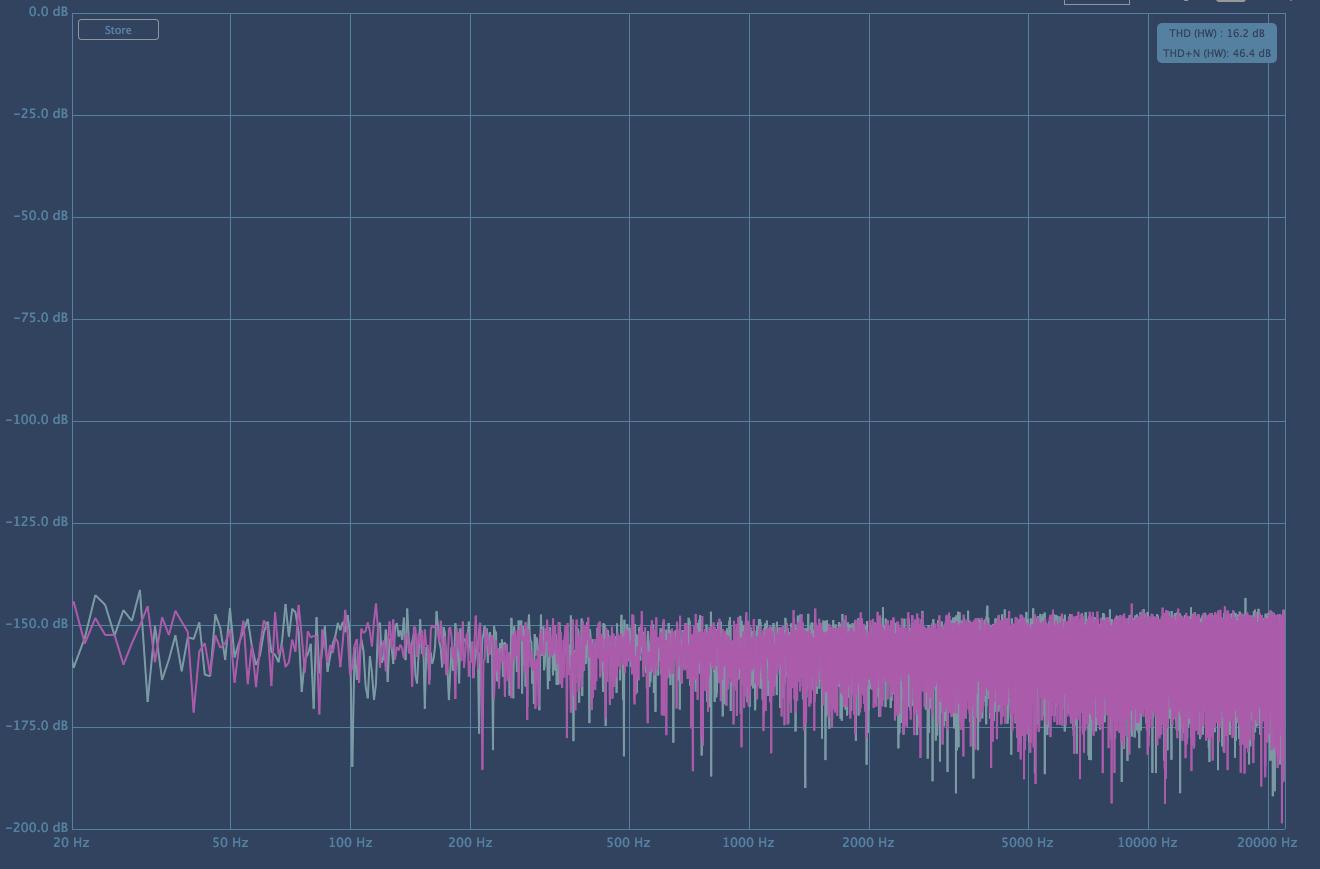Click the −25.0 dB axis label
Screen dimensions: 1320x869
pyautogui.click(x=41, y=113)
